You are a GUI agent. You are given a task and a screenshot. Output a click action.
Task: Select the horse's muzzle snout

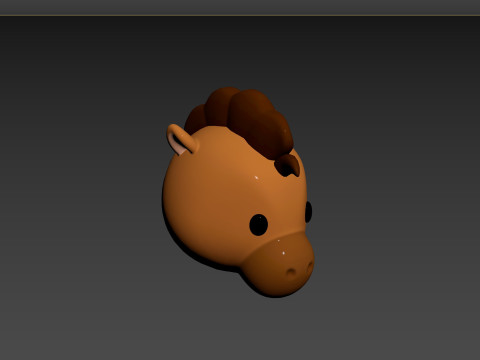point(278,265)
